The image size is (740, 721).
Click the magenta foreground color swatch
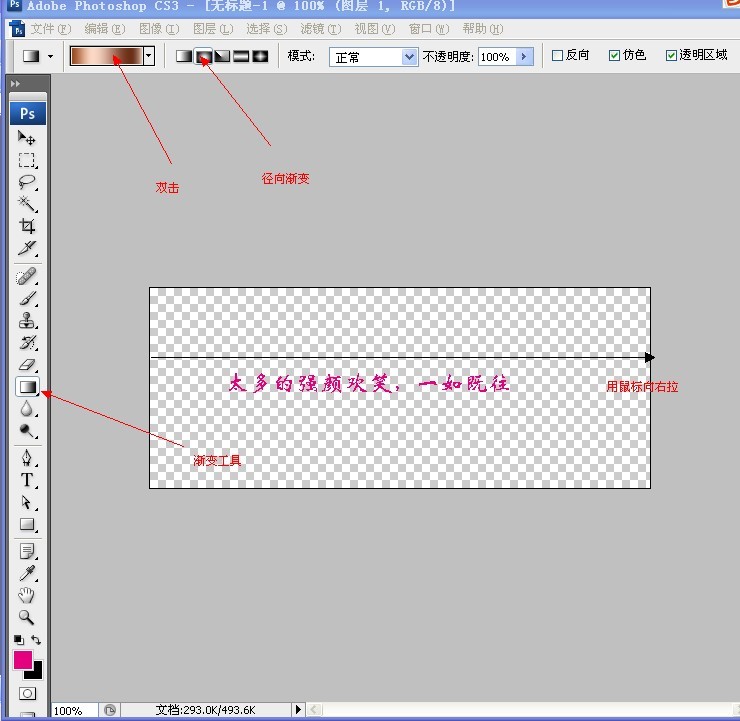click(x=23, y=660)
